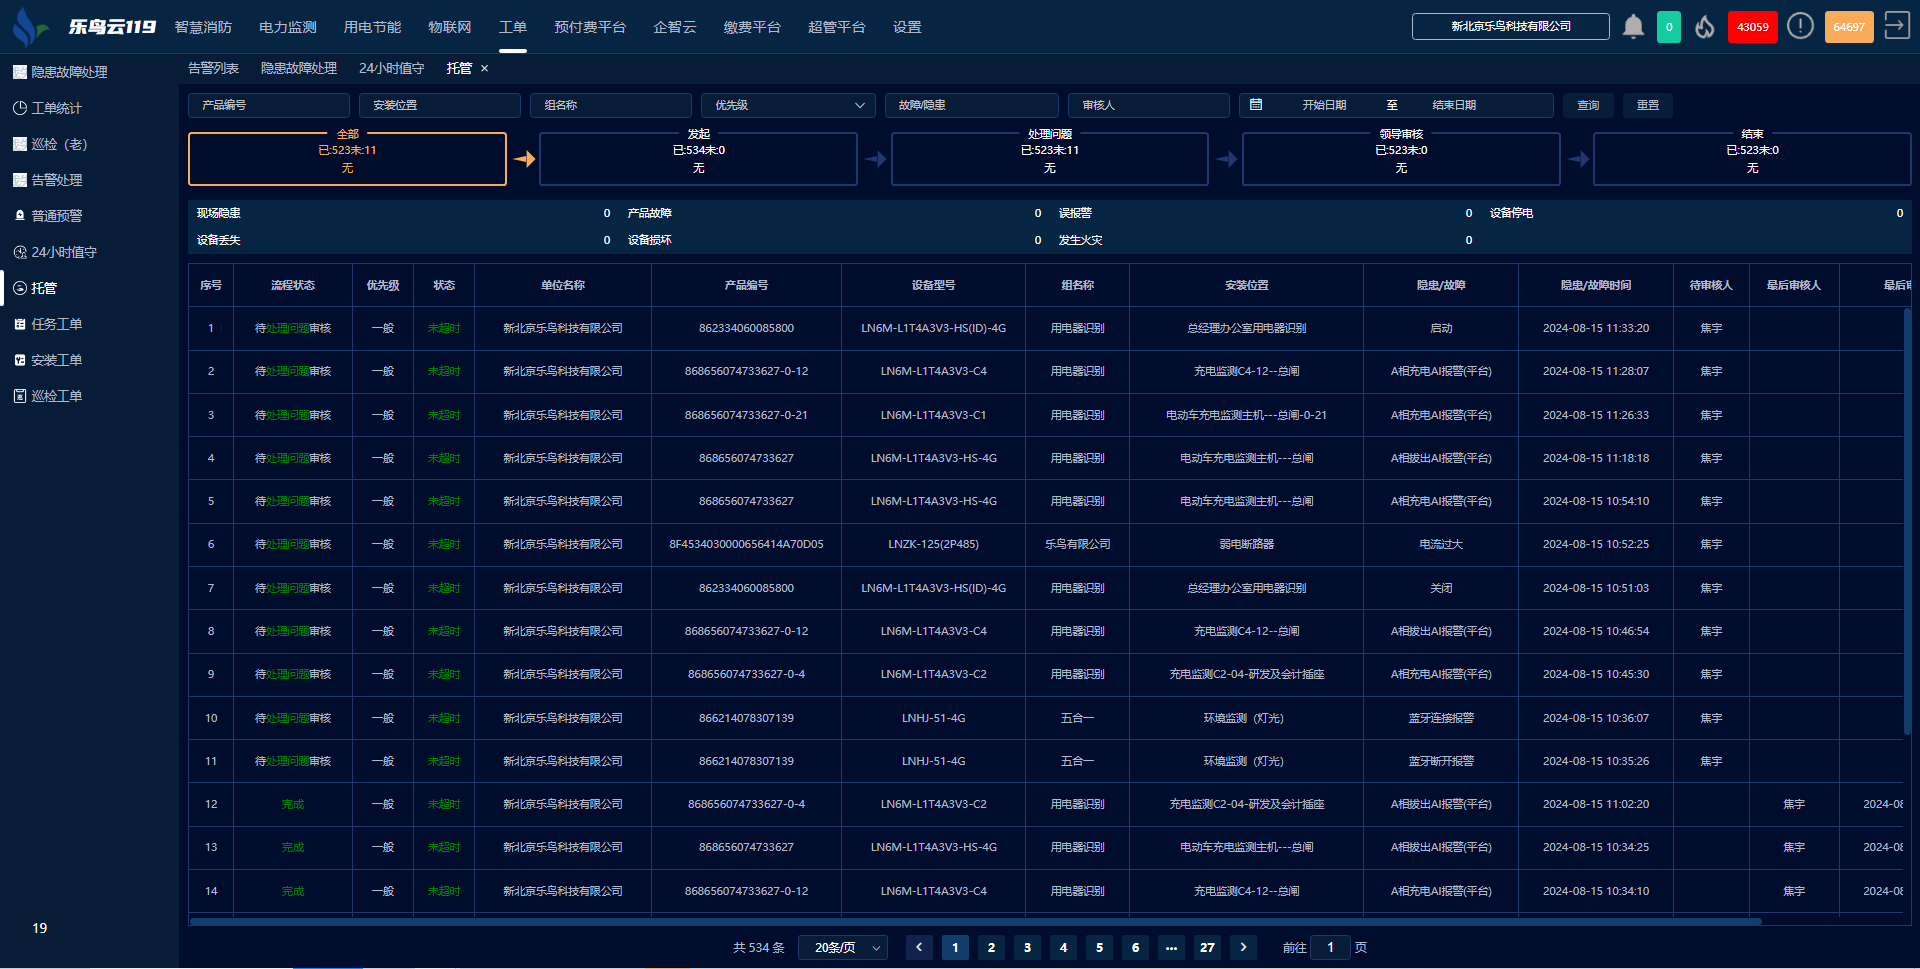Click the notification bell icon
This screenshot has height=969, width=1920.
coord(1633,27)
